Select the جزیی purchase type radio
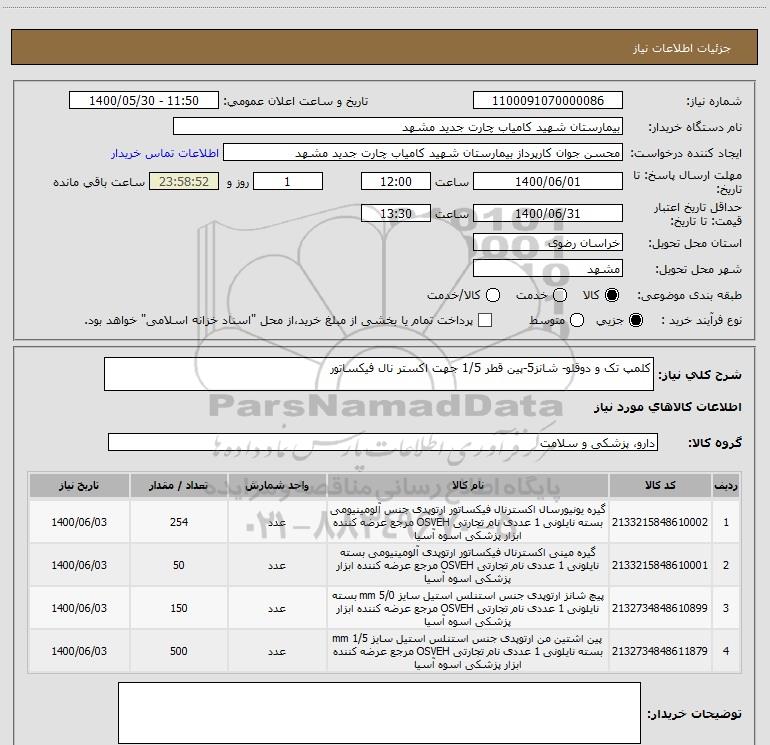This screenshot has width=770, height=745. click(x=636, y=320)
